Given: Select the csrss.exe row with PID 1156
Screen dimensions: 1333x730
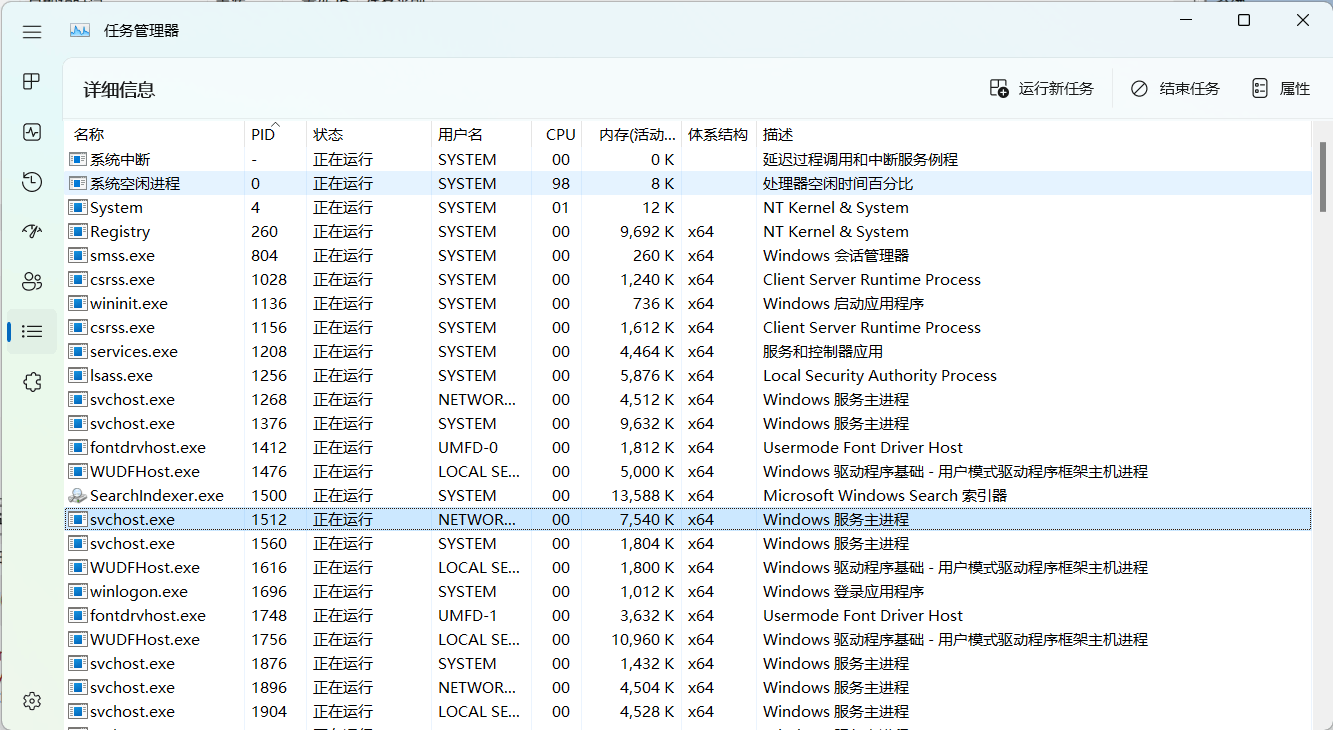Looking at the screenshot, I should pos(688,328).
